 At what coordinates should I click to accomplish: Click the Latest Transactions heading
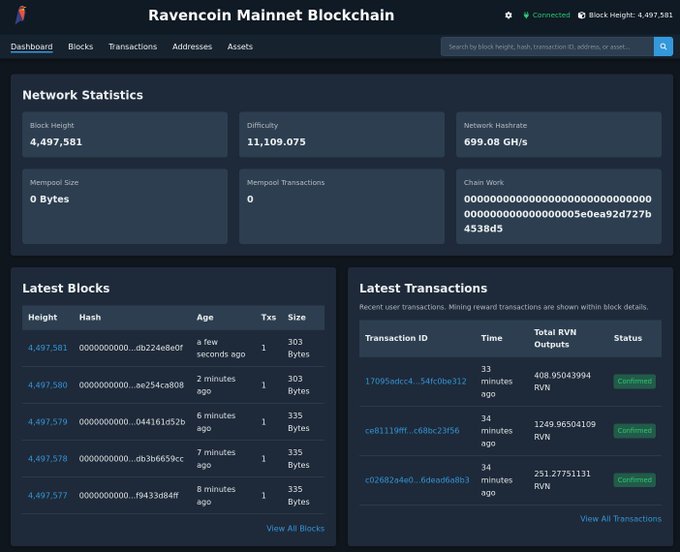[x=423, y=288]
